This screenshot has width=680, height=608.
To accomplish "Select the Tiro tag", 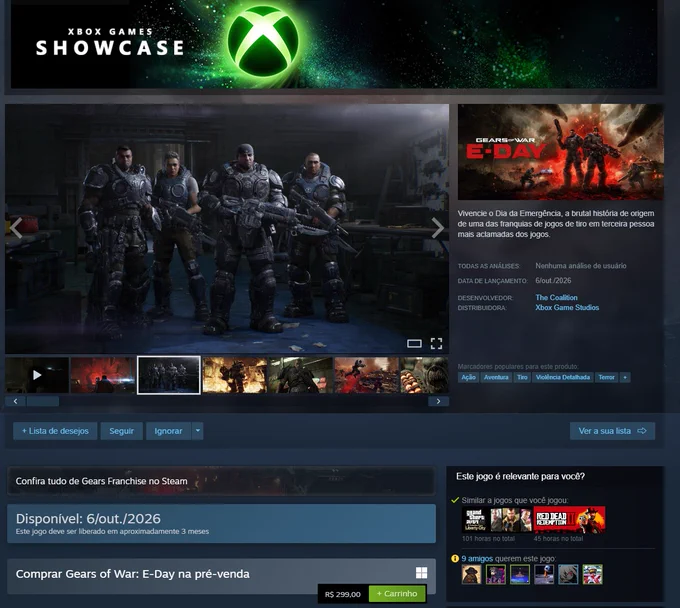I will 522,377.
